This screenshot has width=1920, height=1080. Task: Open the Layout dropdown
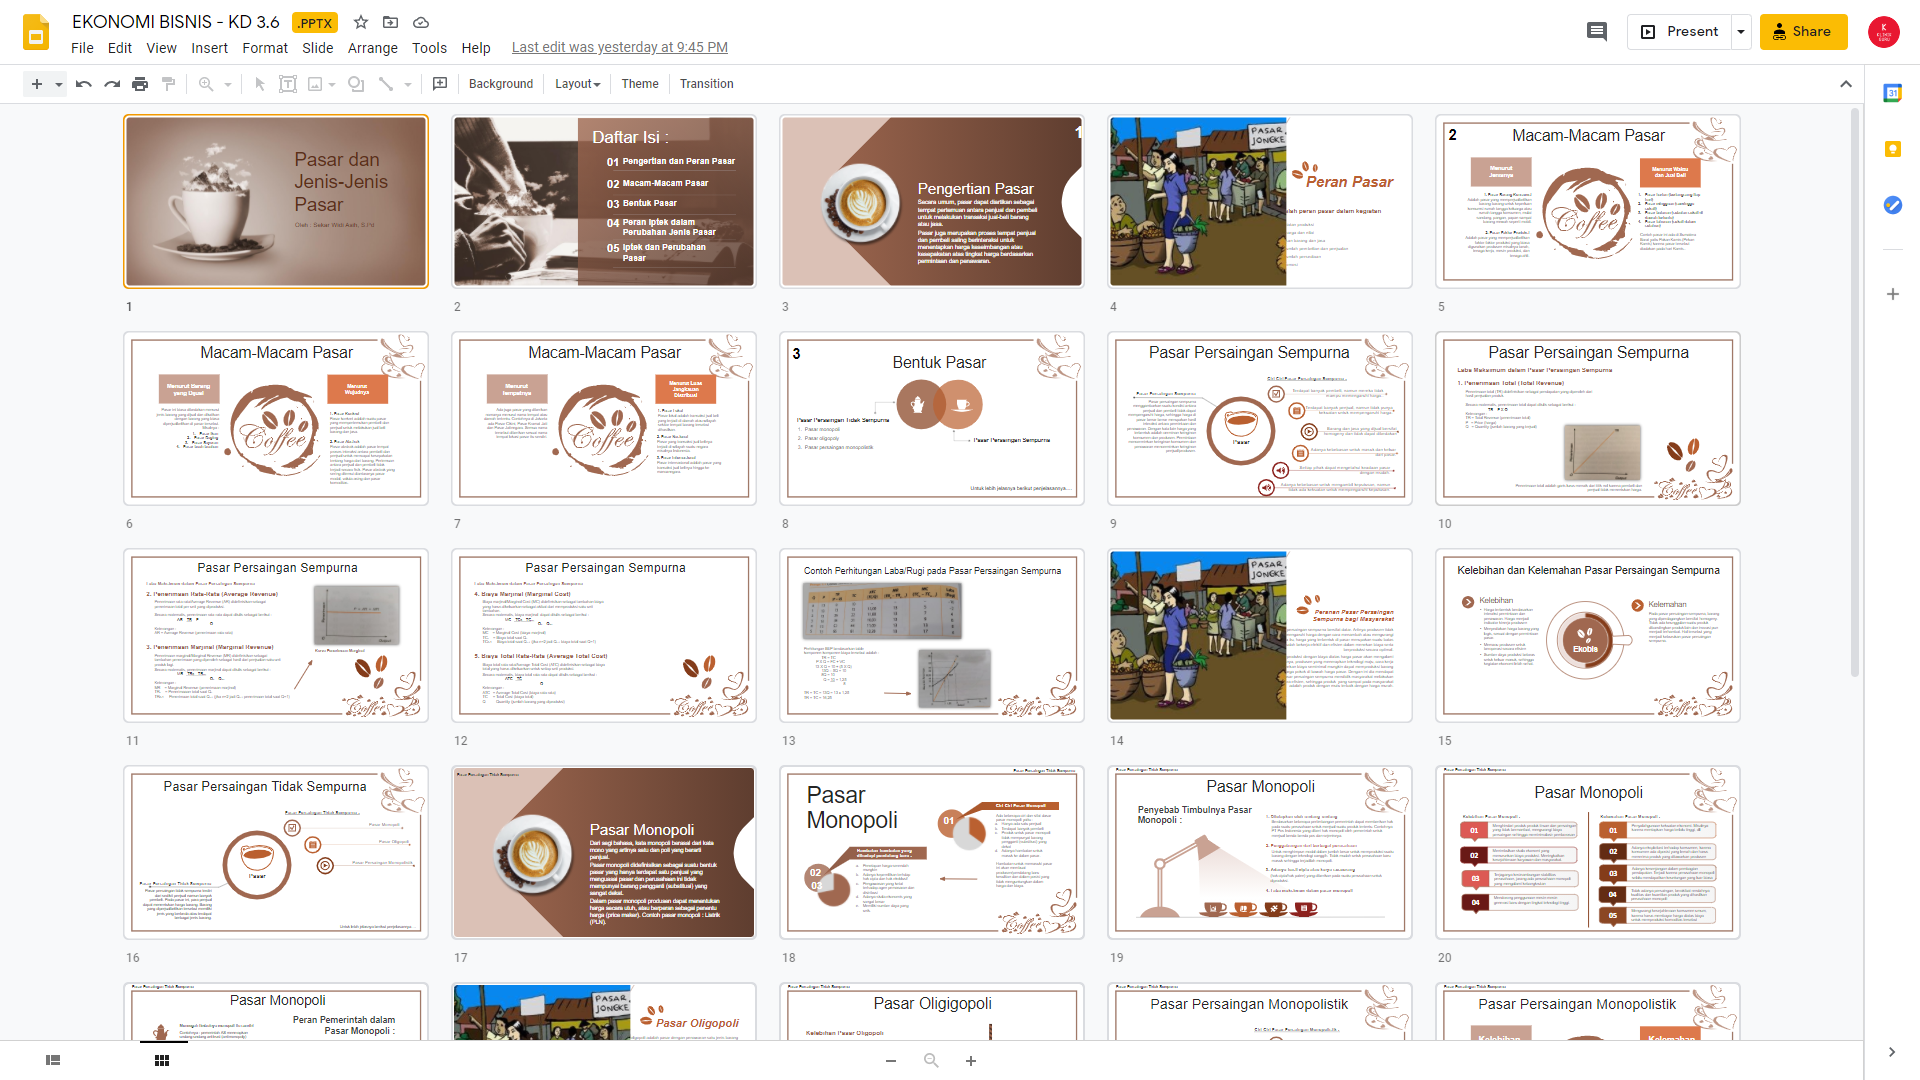point(577,84)
